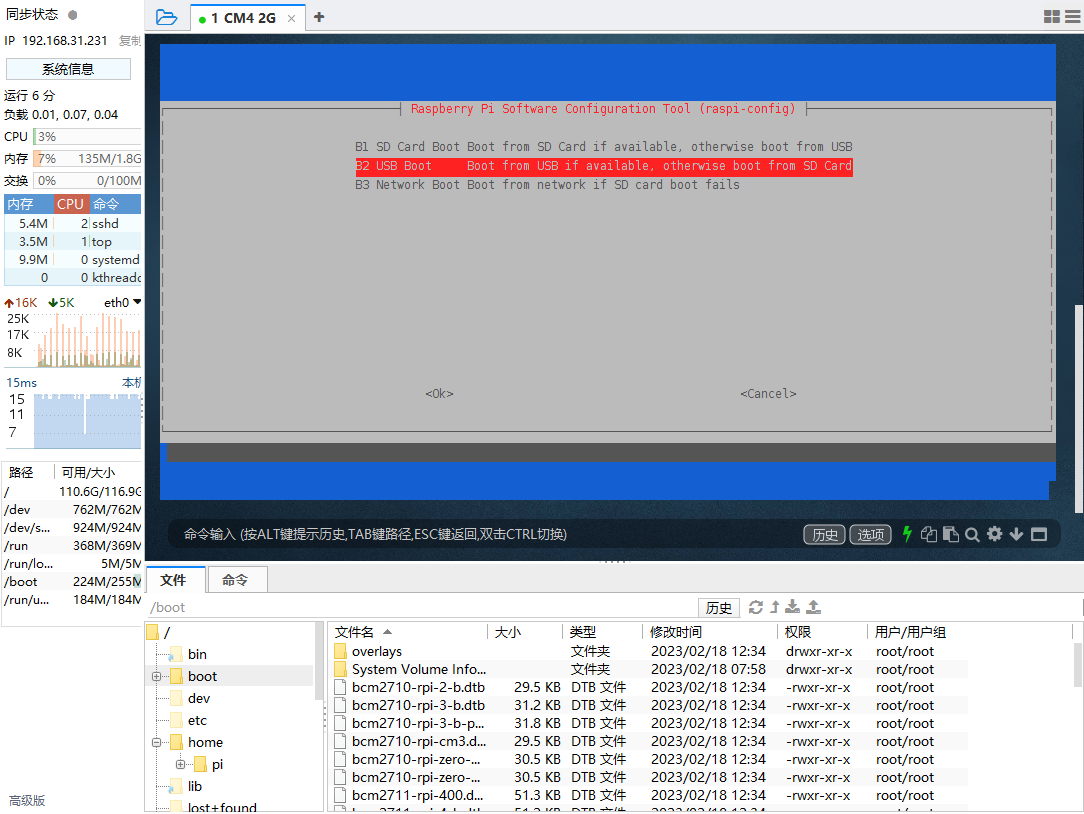This screenshot has width=1084, height=814.
Task: Open the connection manager folder icon
Action: pos(167,17)
